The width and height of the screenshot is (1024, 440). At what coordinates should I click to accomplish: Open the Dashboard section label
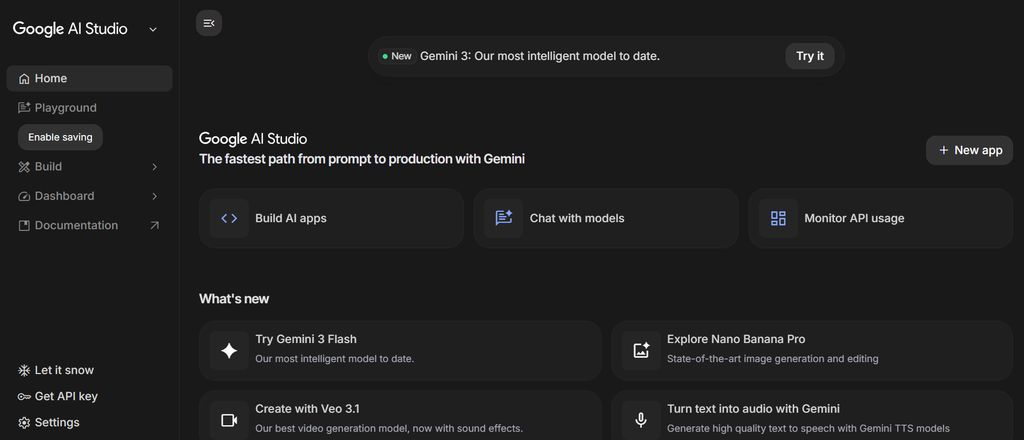point(64,196)
